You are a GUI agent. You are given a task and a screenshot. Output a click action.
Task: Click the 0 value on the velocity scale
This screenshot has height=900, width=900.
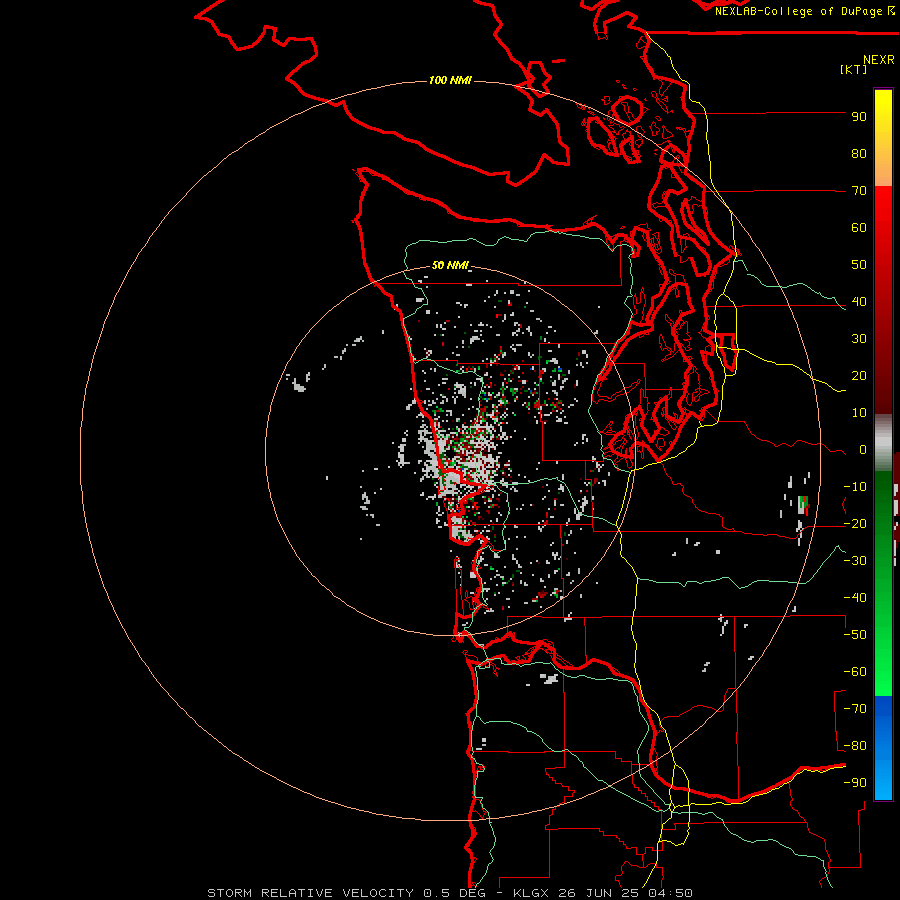click(x=863, y=450)
